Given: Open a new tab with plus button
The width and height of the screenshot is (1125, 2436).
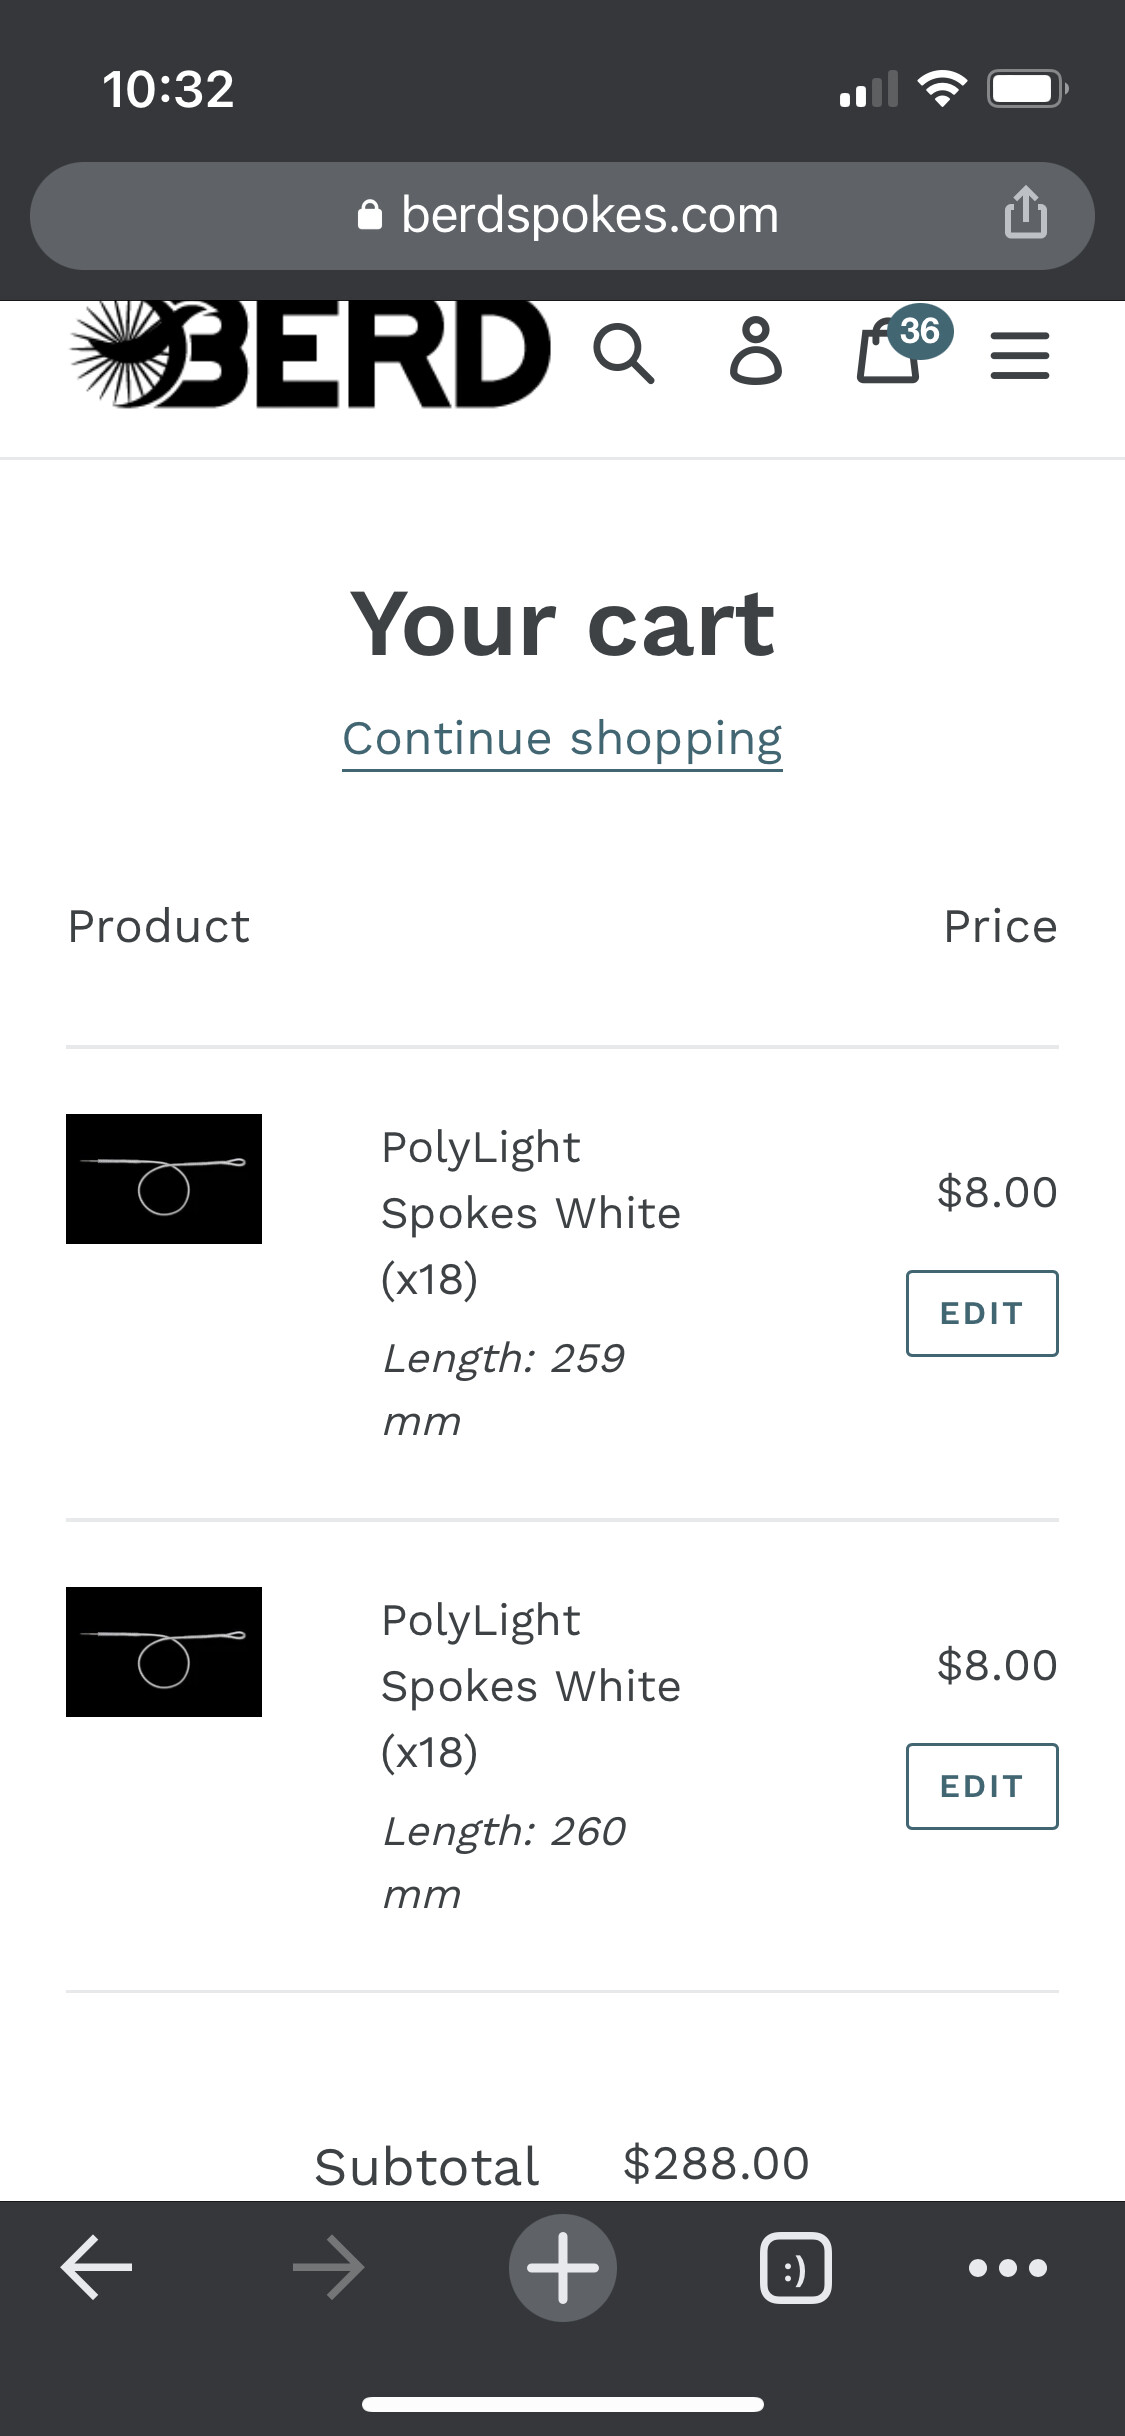Looking at the screenshot, I should tap(563, 2267).
